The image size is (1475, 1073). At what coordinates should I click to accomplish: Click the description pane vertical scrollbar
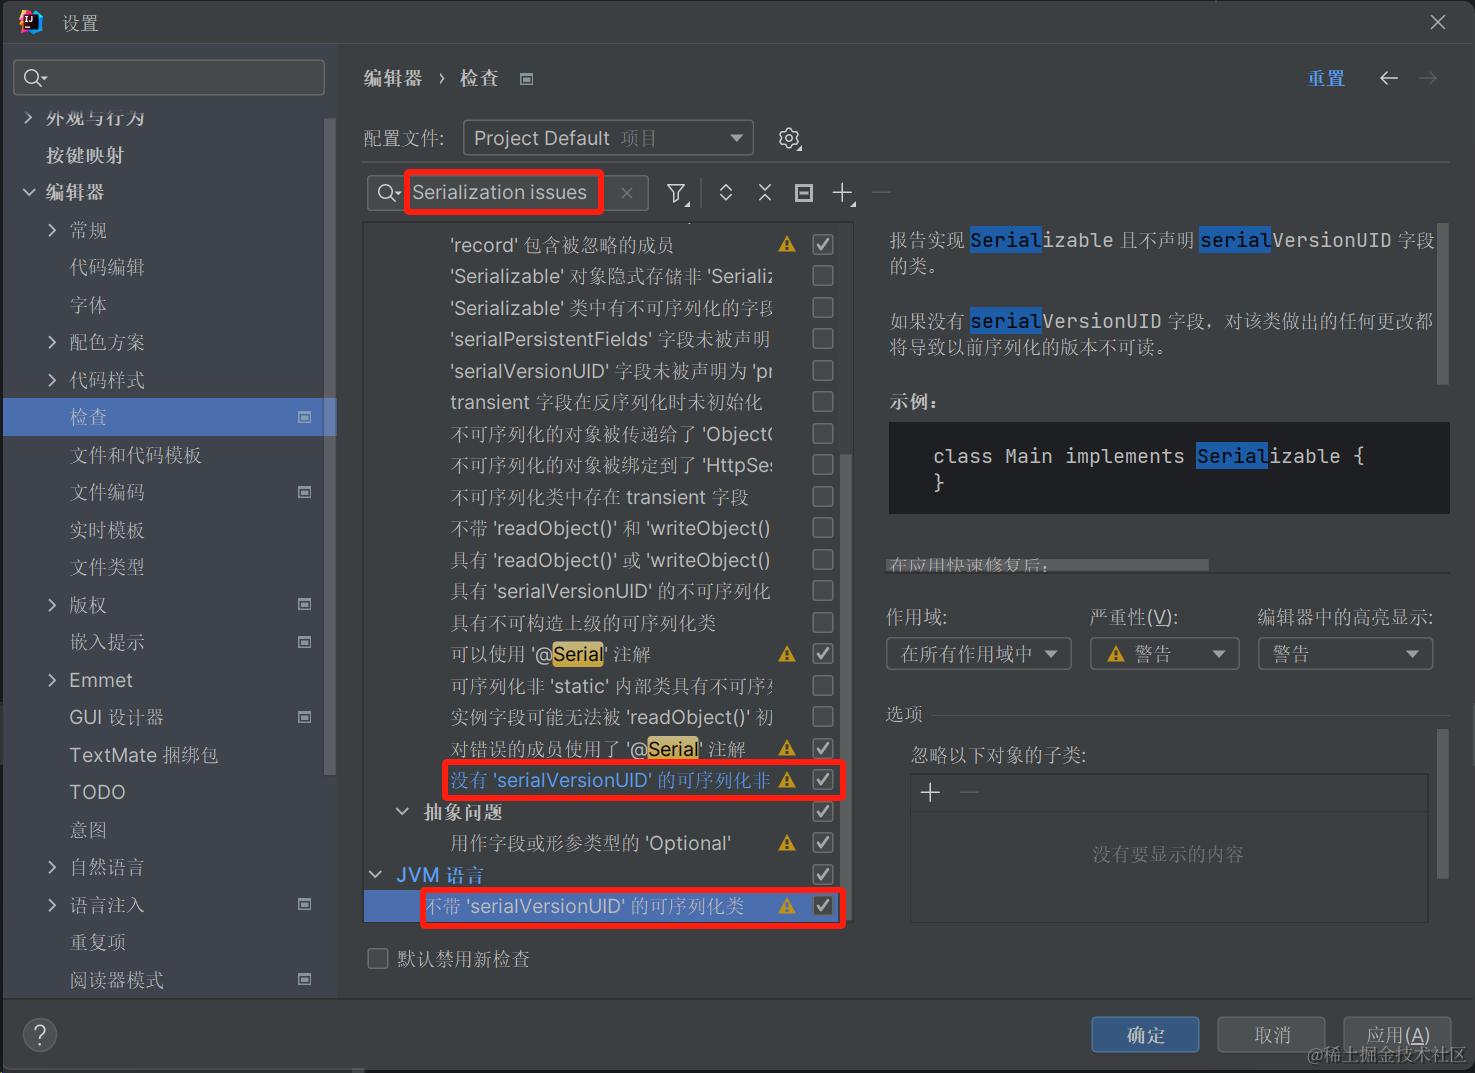1442,303
